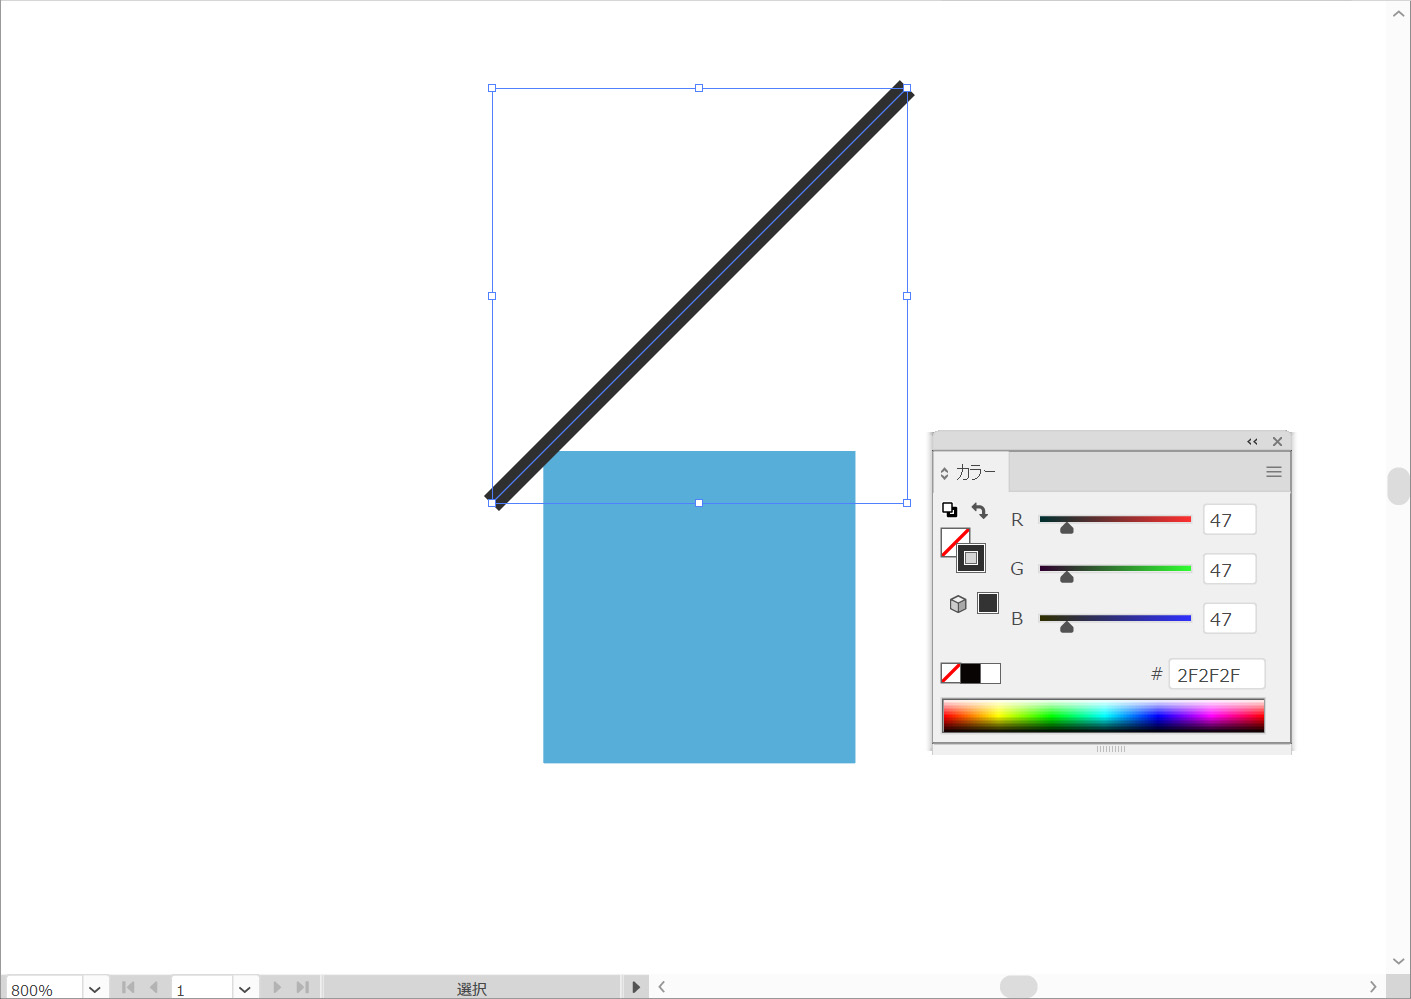
Task: Go to the first artboard
Action: 128,987
